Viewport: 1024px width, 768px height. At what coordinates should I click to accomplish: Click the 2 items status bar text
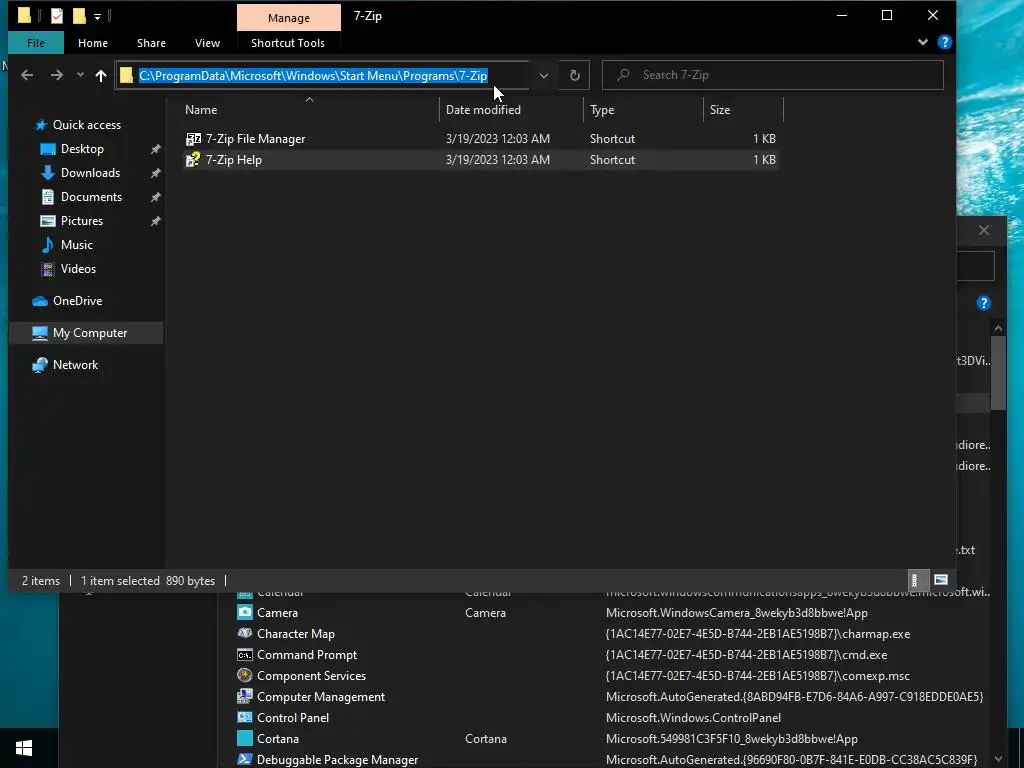[x=40, y=581]
